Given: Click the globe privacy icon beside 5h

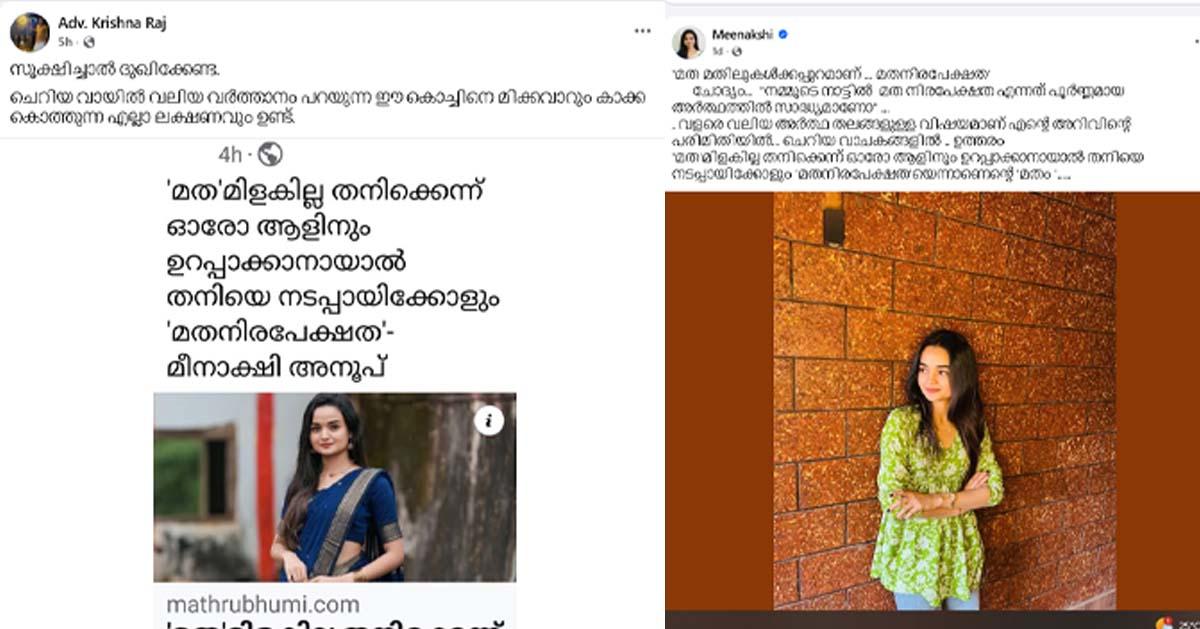Looking at the screenshot, I should [89, 42].
